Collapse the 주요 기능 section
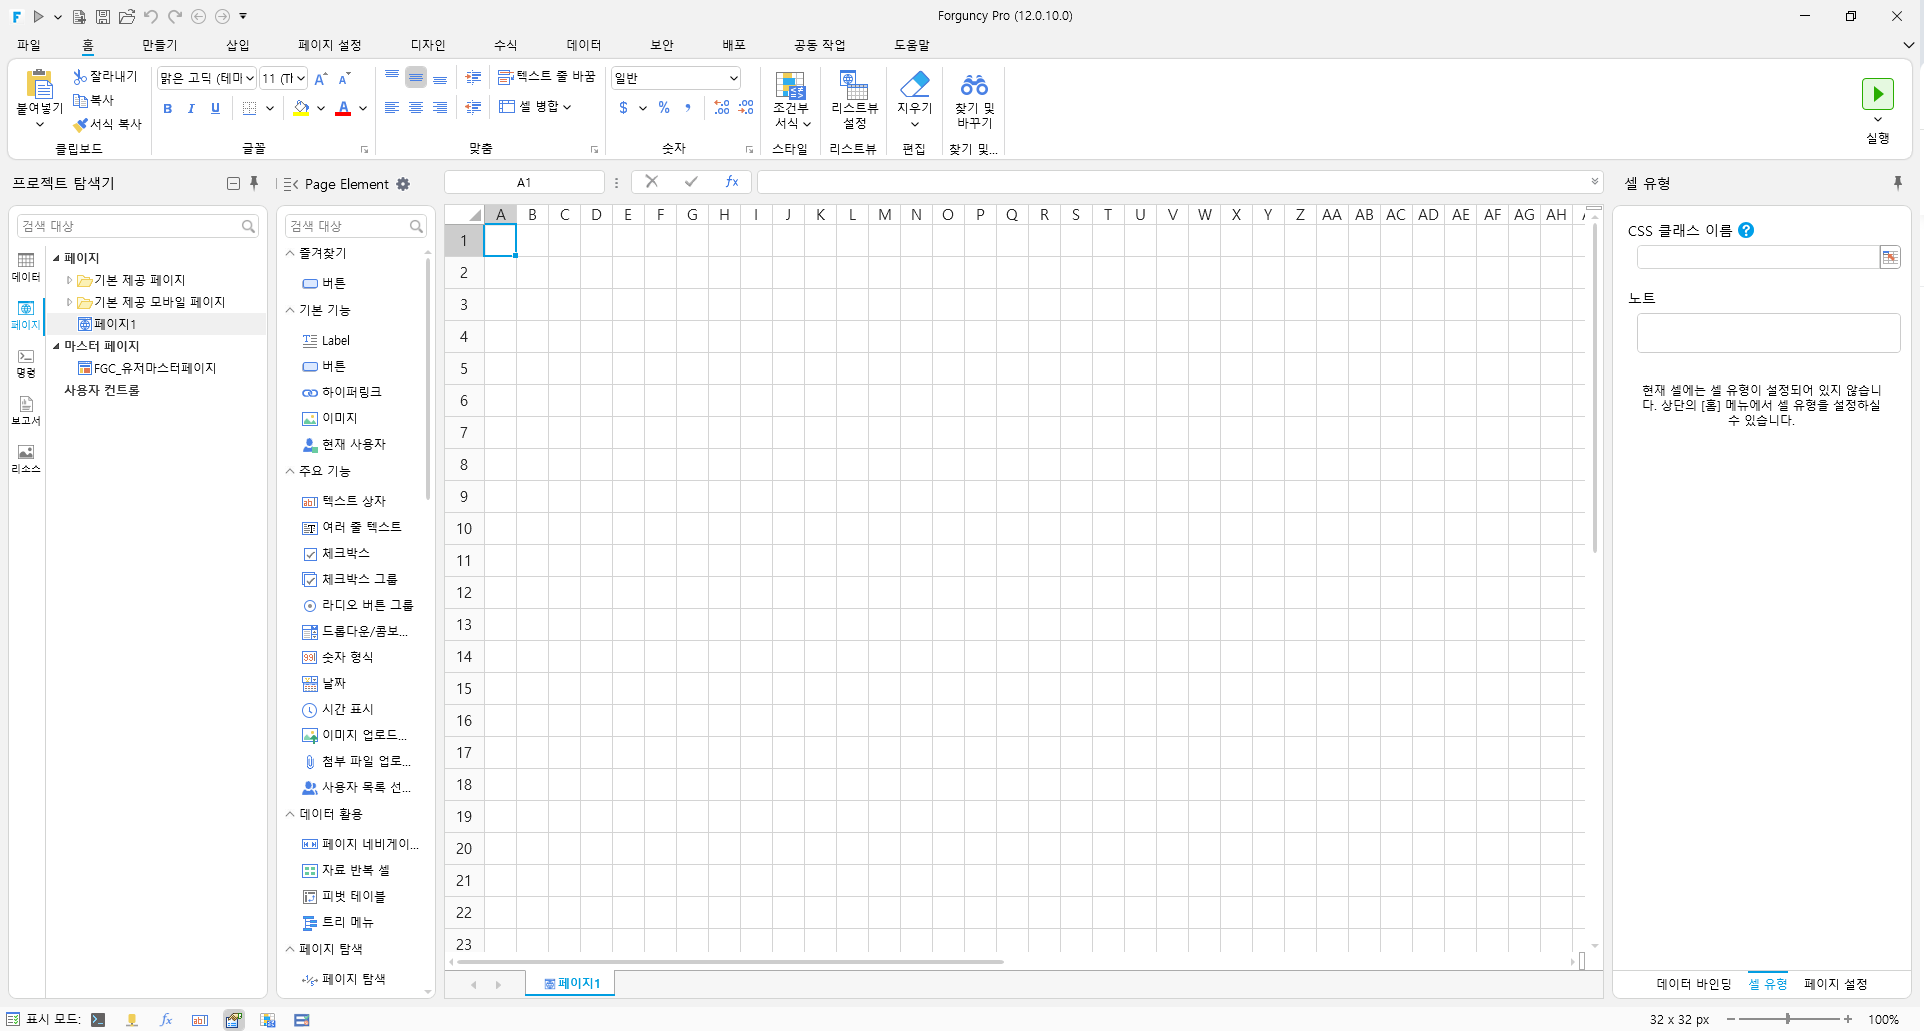This screenshot has width=1924, height=1031. pos(290,471)
